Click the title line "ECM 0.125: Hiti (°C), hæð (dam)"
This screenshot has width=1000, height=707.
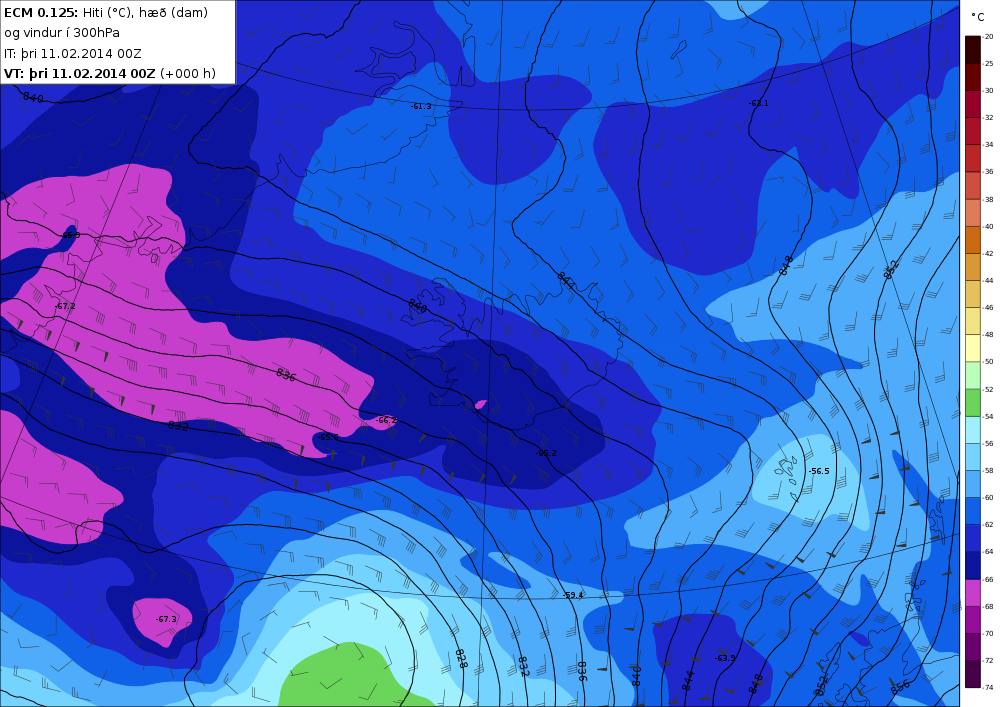[106, 12]
